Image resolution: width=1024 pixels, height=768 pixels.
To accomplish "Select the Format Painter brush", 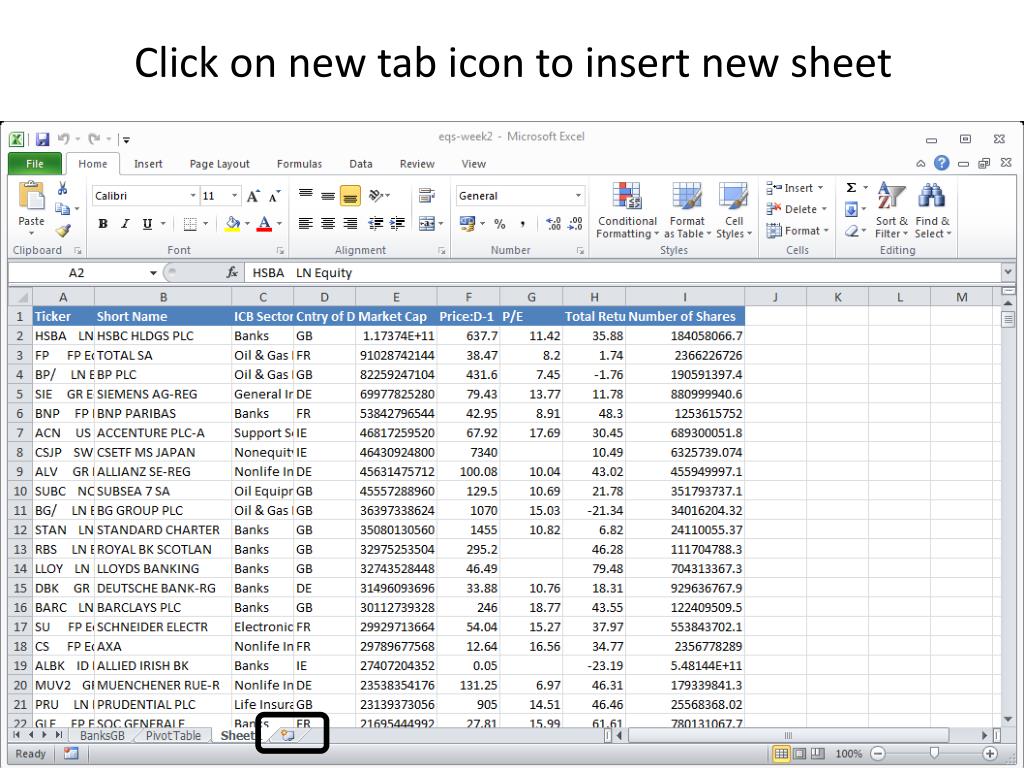I will tap(63, 231).
